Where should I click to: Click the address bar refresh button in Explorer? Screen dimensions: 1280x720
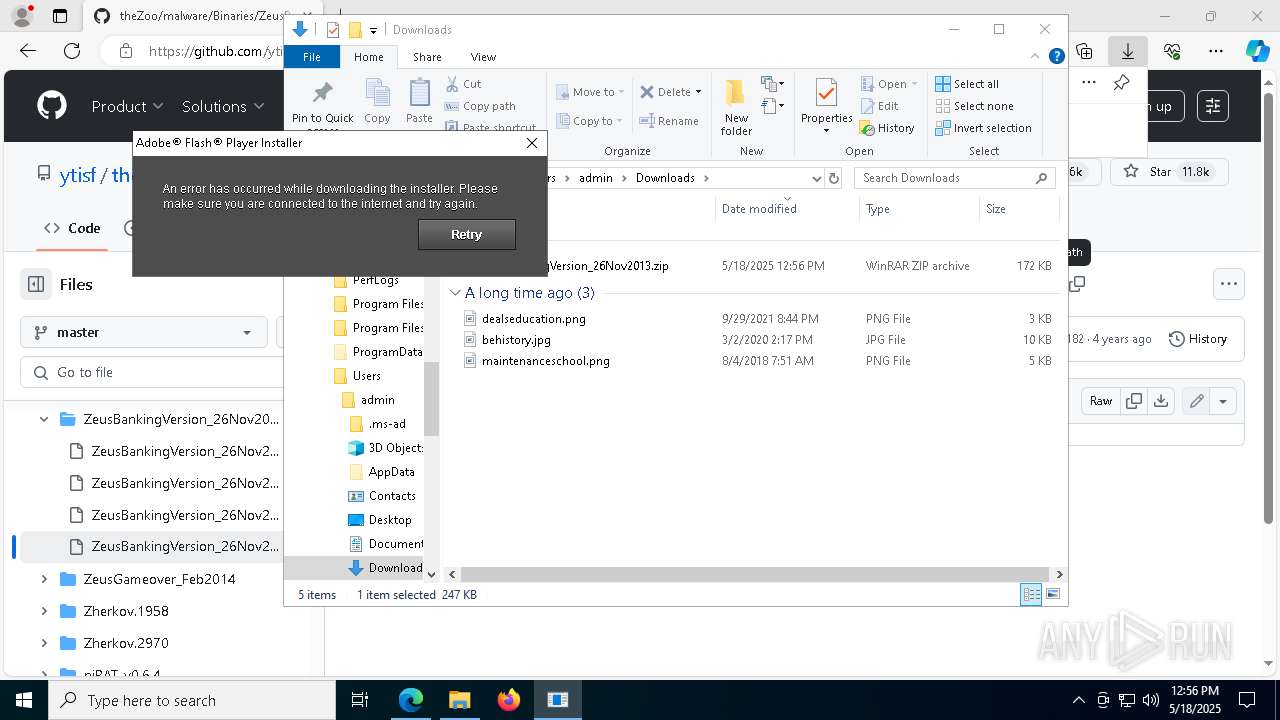coord(834,178)
